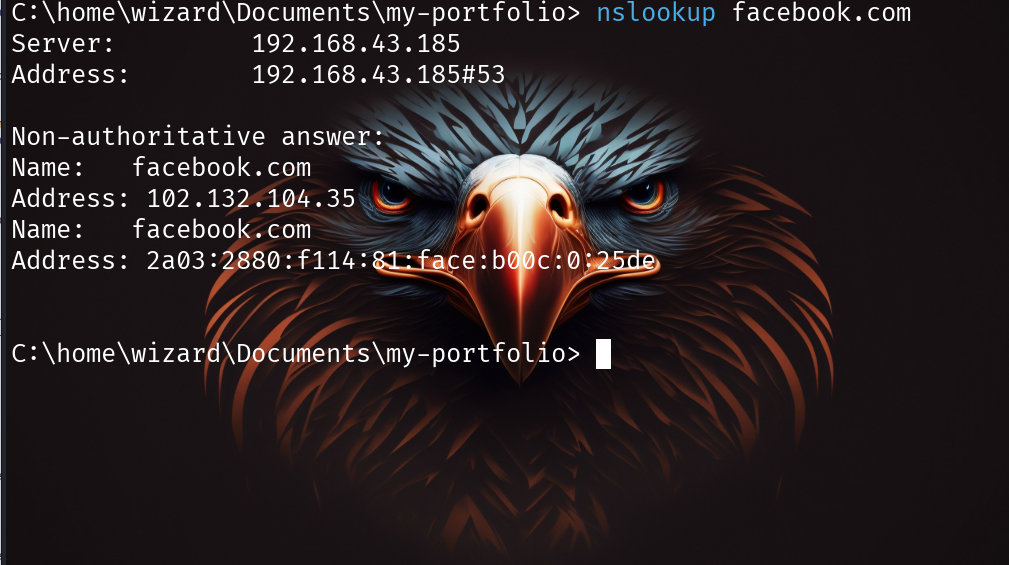
Task: Click the IPv4 address 102.132.104.35
Action: 251,198
